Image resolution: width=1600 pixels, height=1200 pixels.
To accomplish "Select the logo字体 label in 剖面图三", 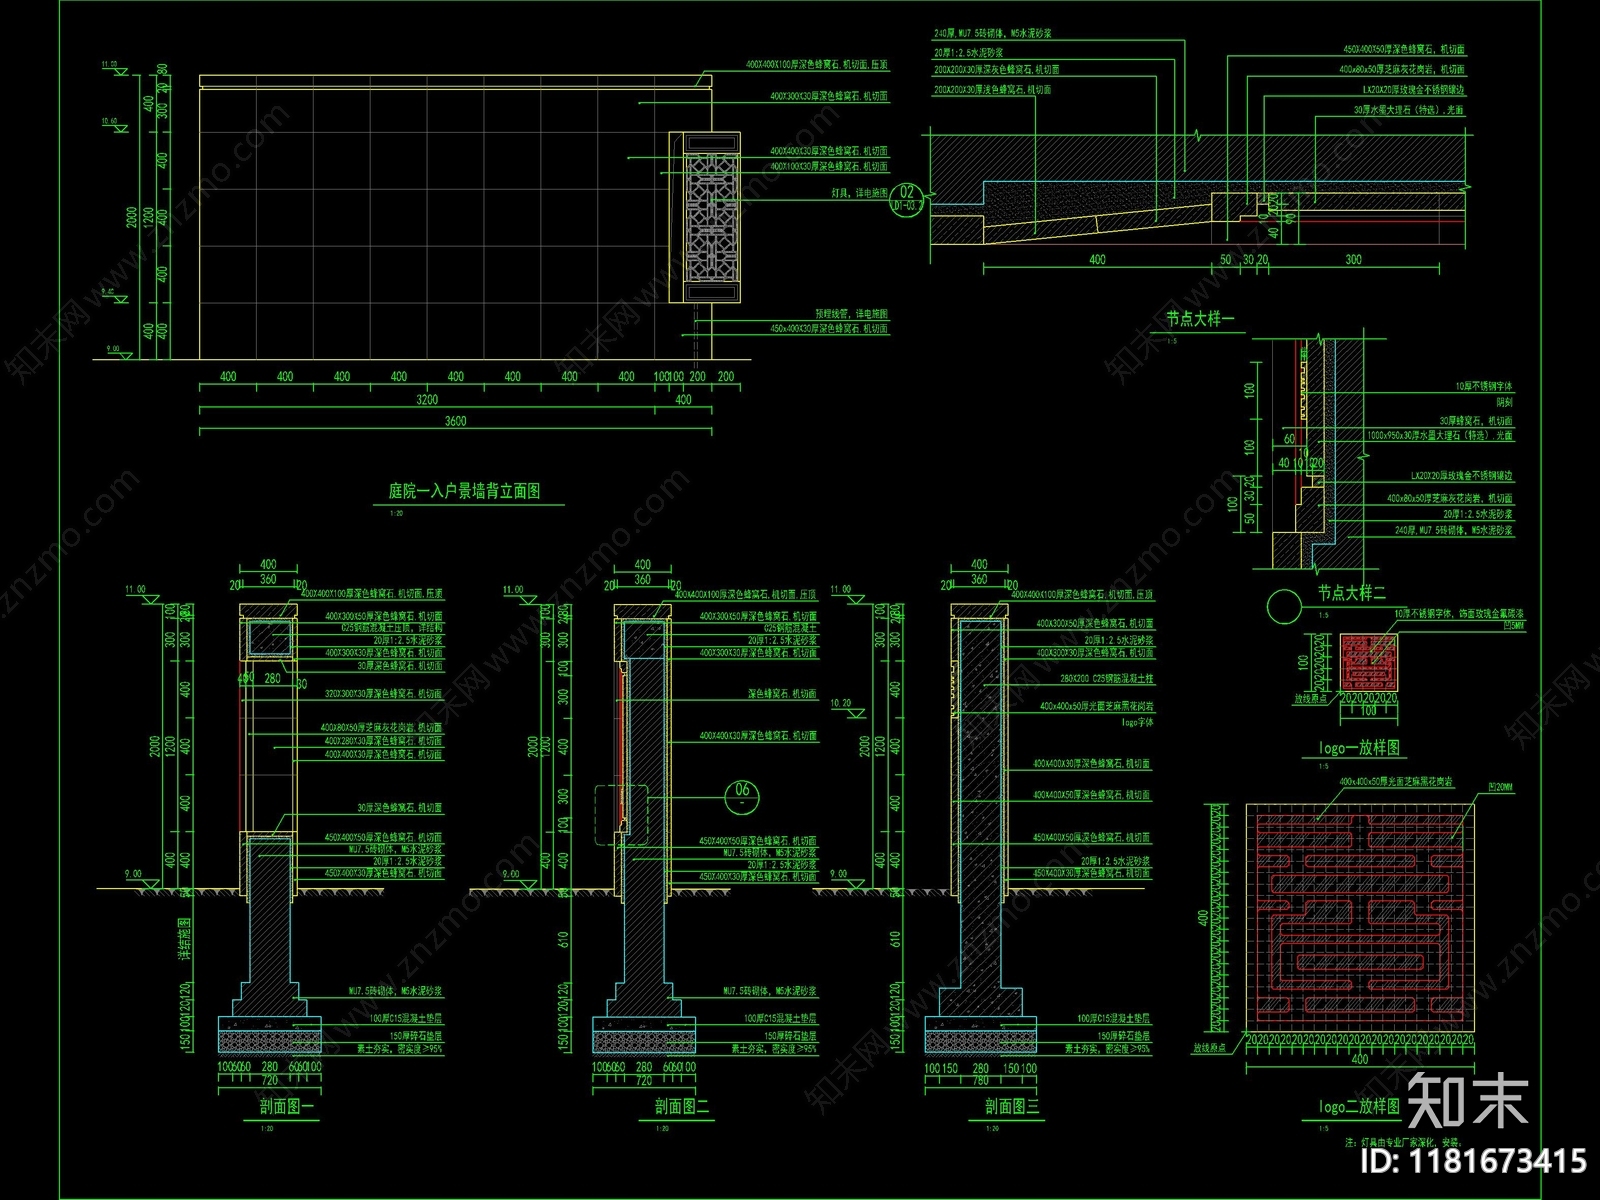I will click(1137, 721).
